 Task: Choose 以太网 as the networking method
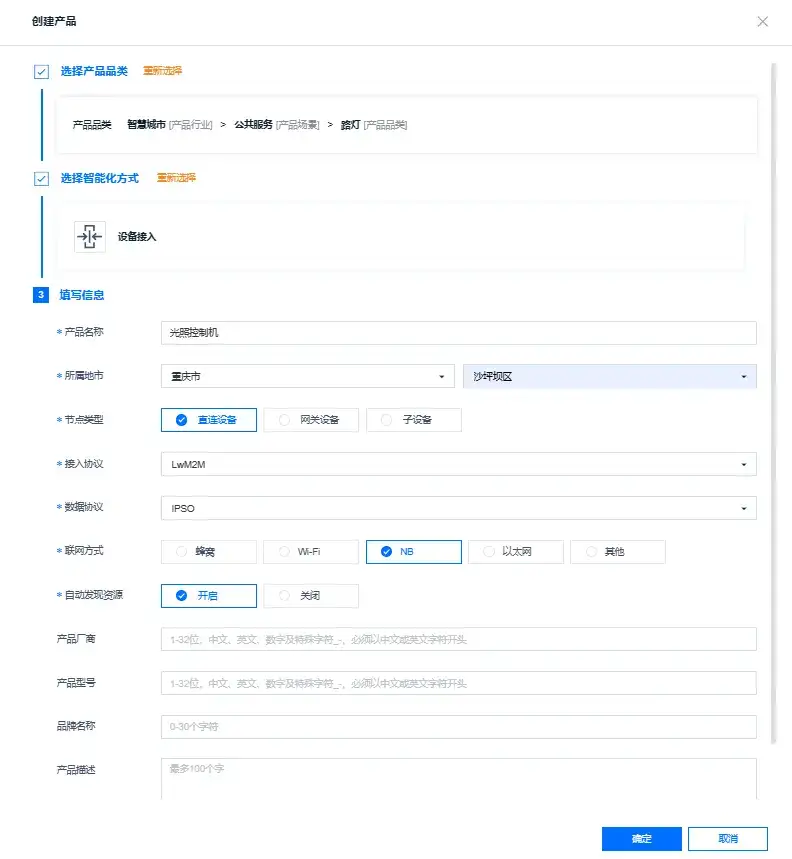click(x=516, y=552)
